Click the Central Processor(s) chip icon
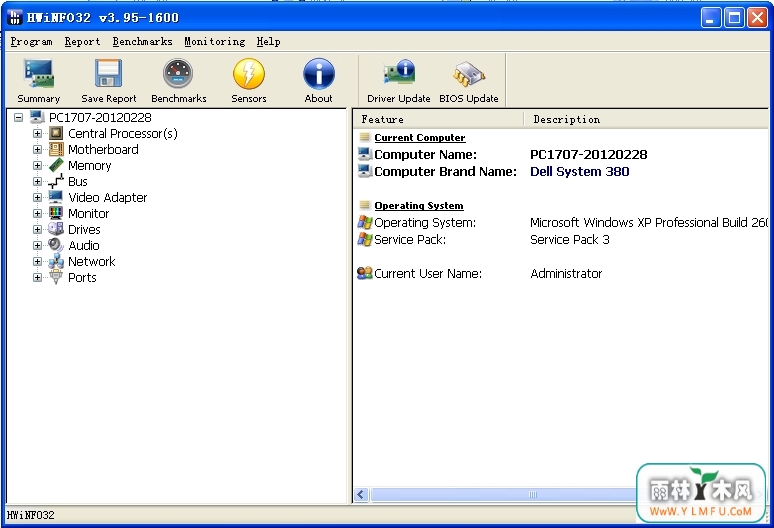Screen dimensions: 774x528 [x=56, y=133]
